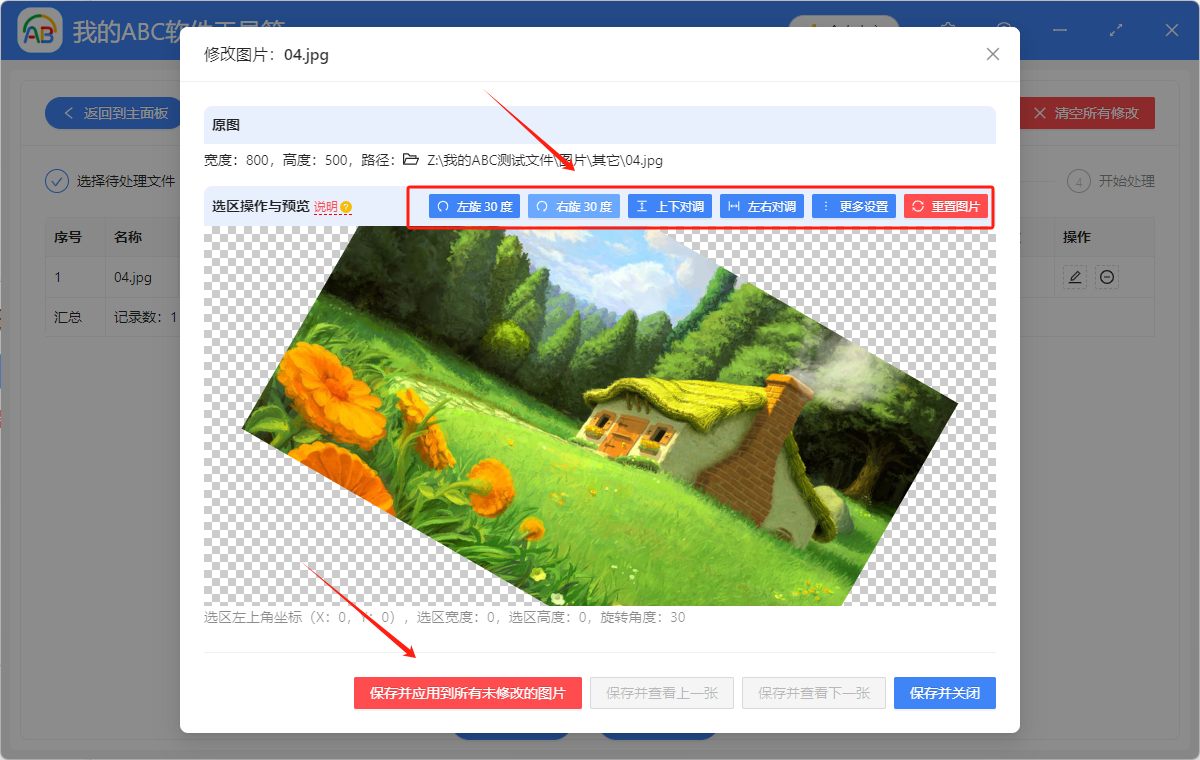Save and apply to all unmodified images

468,693
